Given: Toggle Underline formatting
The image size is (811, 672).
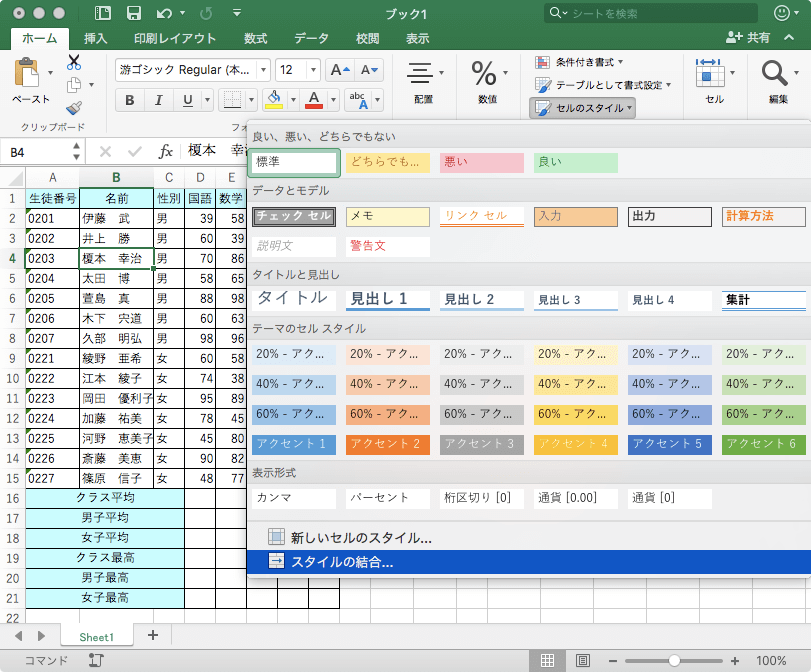Looking at the screenshot, I should (x=188, y=100).
